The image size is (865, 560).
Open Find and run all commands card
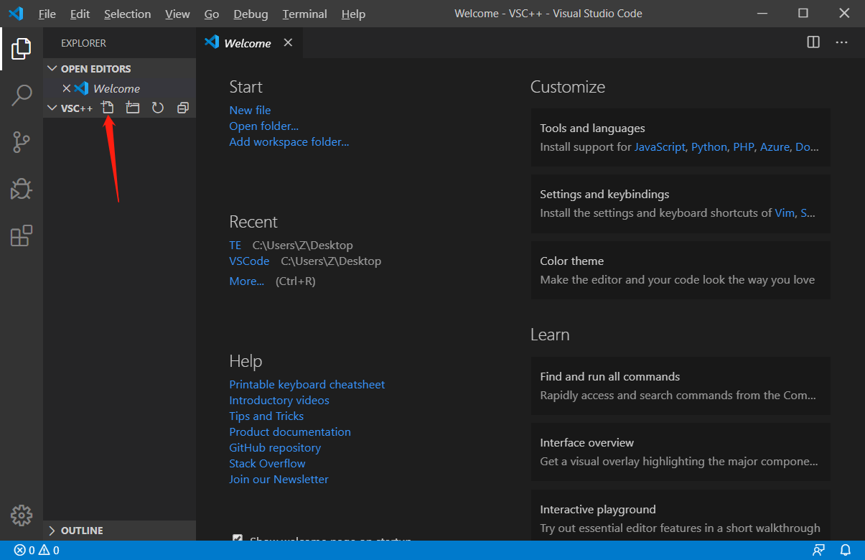click(680, 386)
